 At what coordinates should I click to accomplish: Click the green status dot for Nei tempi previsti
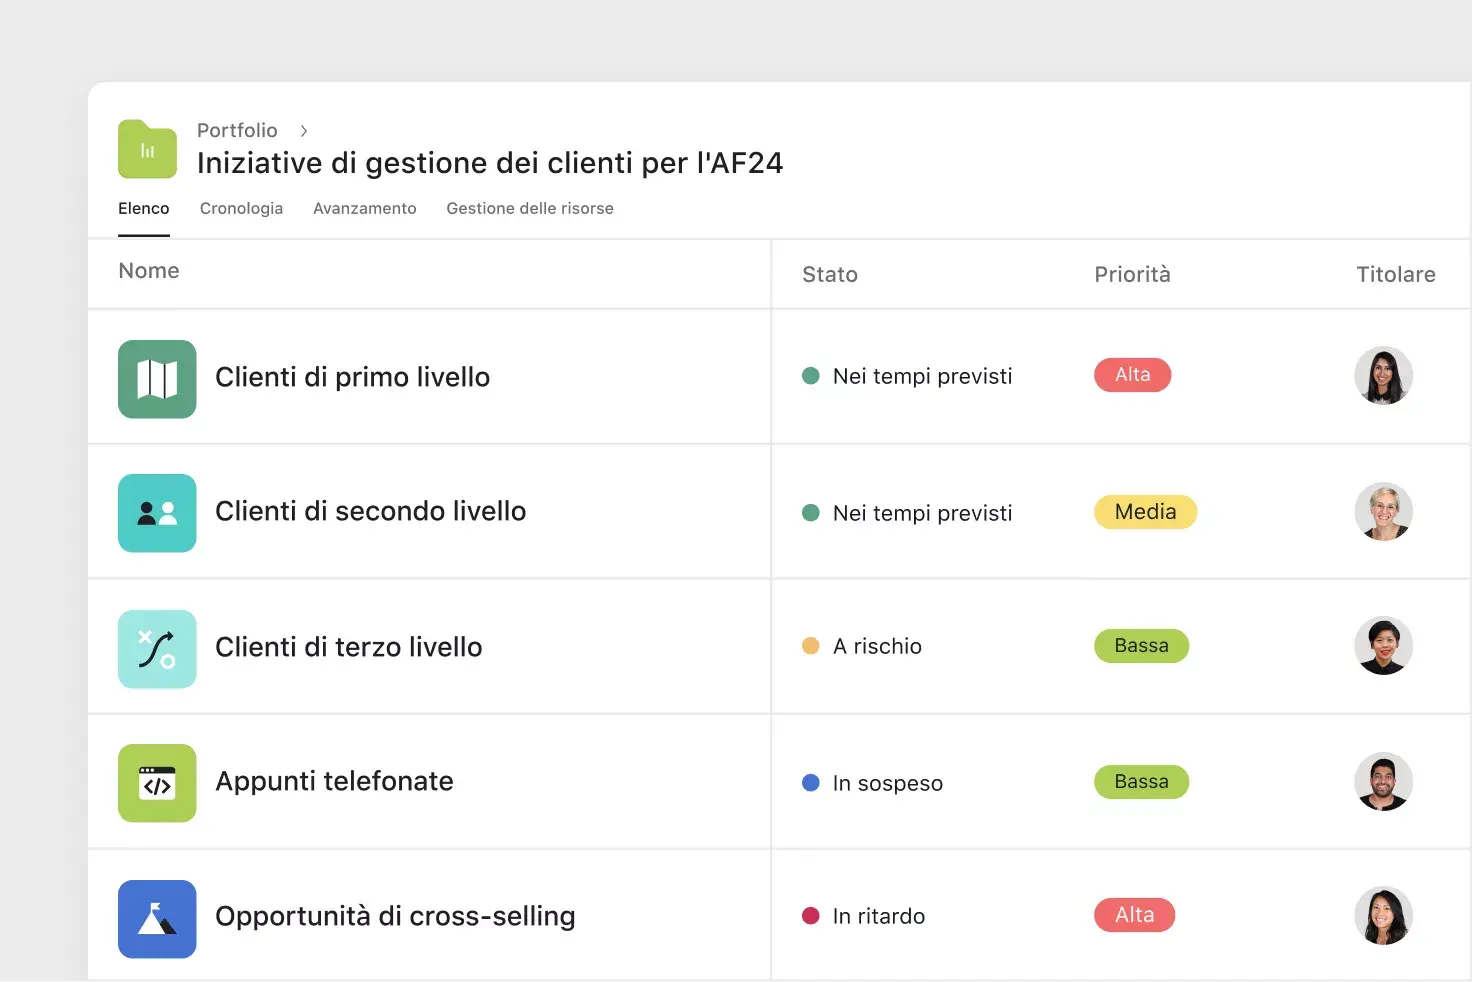(x=810, y=375)
